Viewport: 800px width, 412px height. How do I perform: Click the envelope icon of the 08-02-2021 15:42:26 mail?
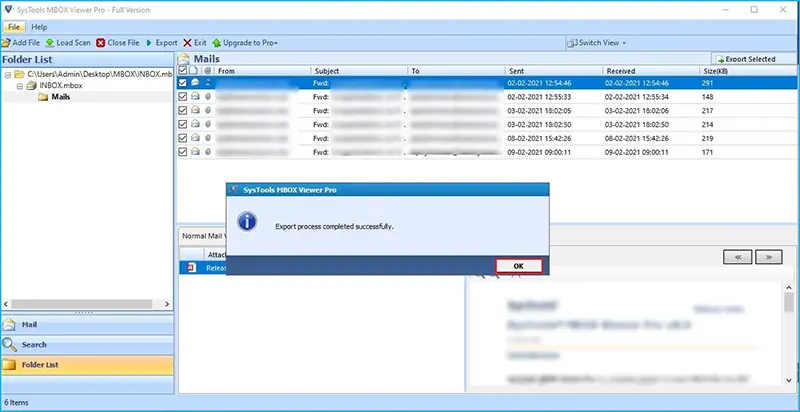(x=195, y=138)
